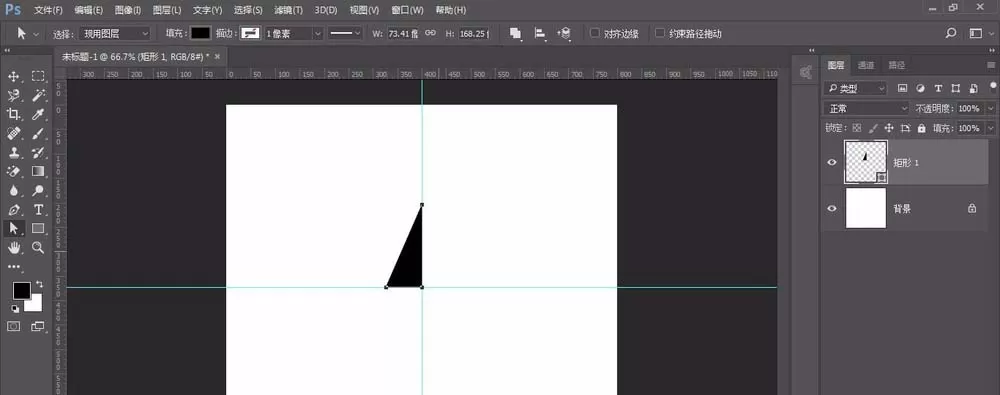Select the Hand tool
1000x395 pixels.
[13, 248]
